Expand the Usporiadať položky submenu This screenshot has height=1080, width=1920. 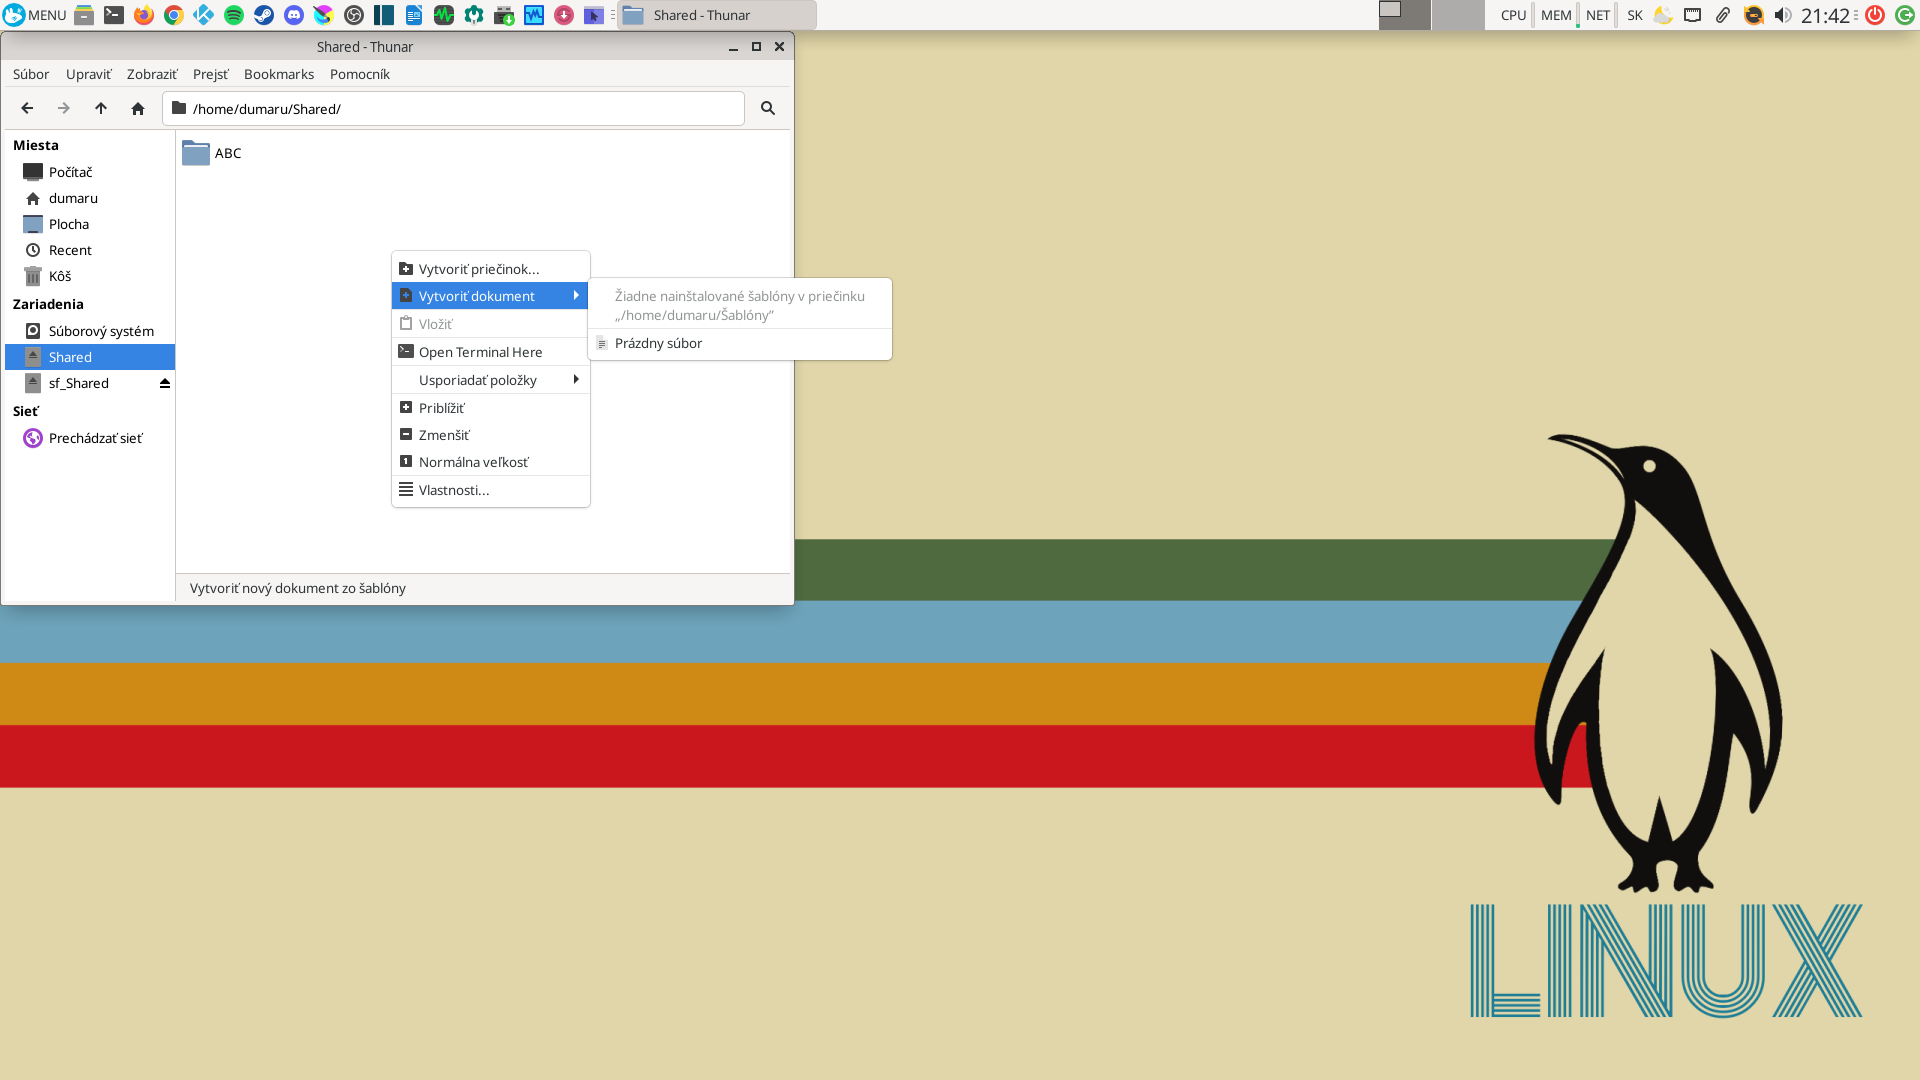490,380
